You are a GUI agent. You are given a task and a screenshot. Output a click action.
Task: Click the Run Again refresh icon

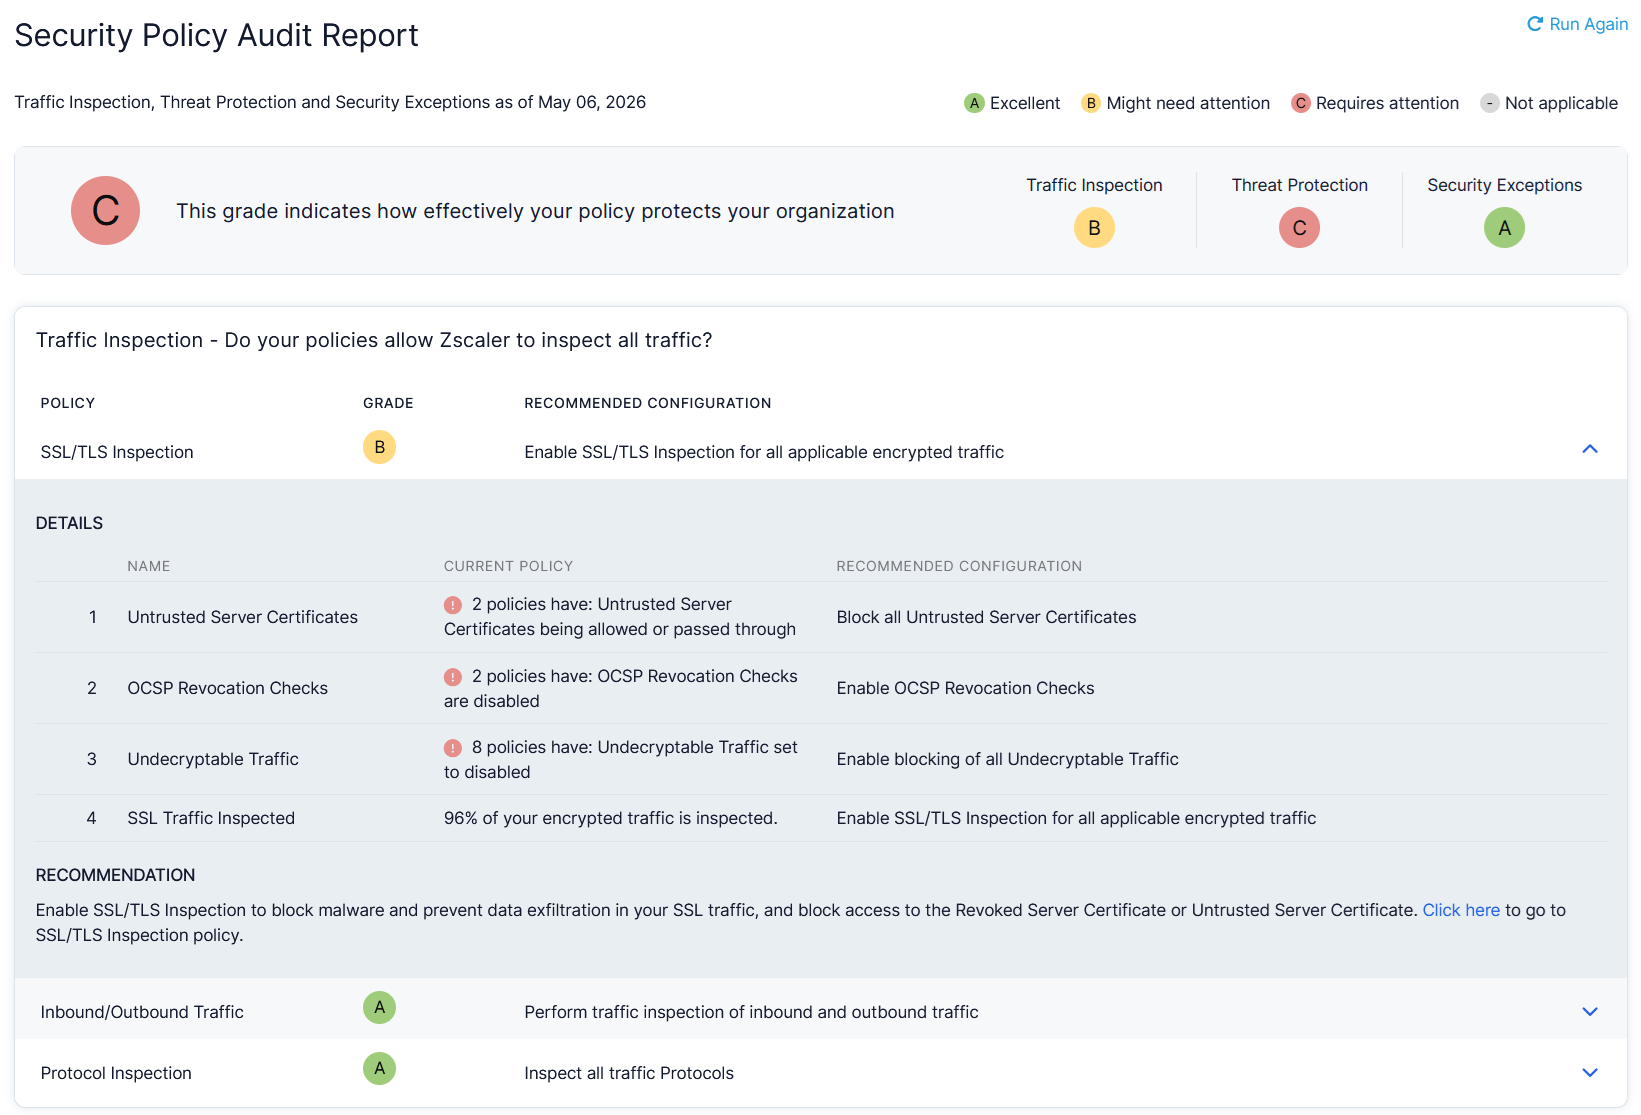click(1535, 24)
